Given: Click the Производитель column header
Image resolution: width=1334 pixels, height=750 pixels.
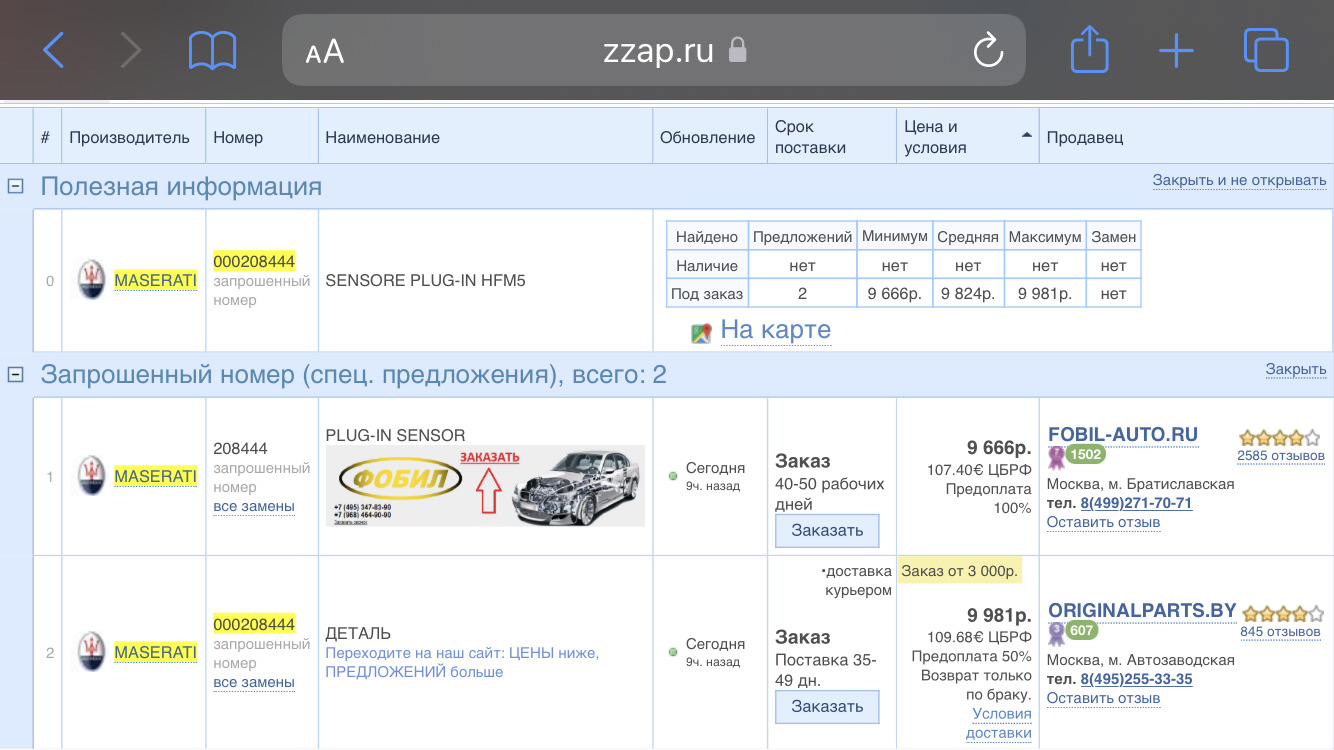Looking at the screenshot, I should 129,137.
